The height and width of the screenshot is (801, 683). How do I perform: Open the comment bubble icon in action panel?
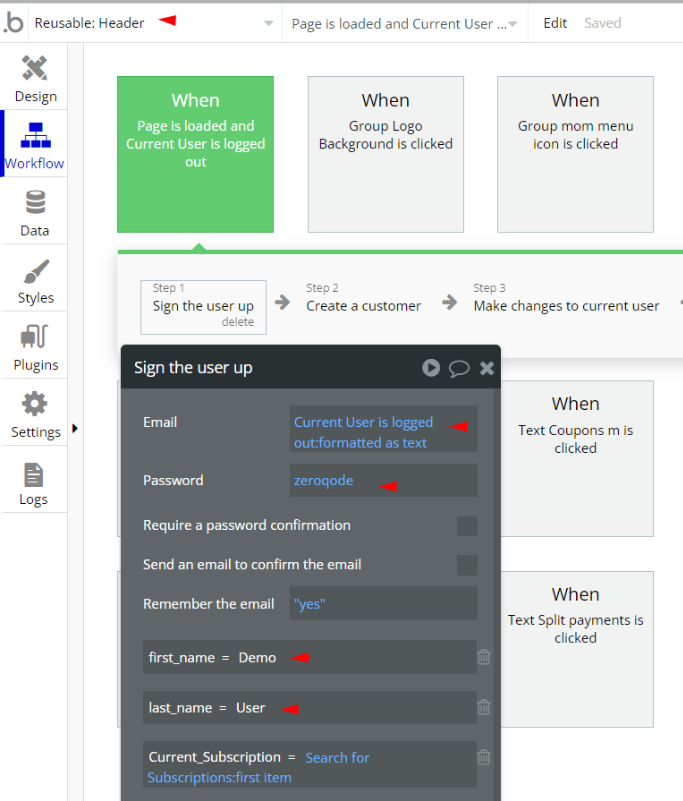pos(459,368)
